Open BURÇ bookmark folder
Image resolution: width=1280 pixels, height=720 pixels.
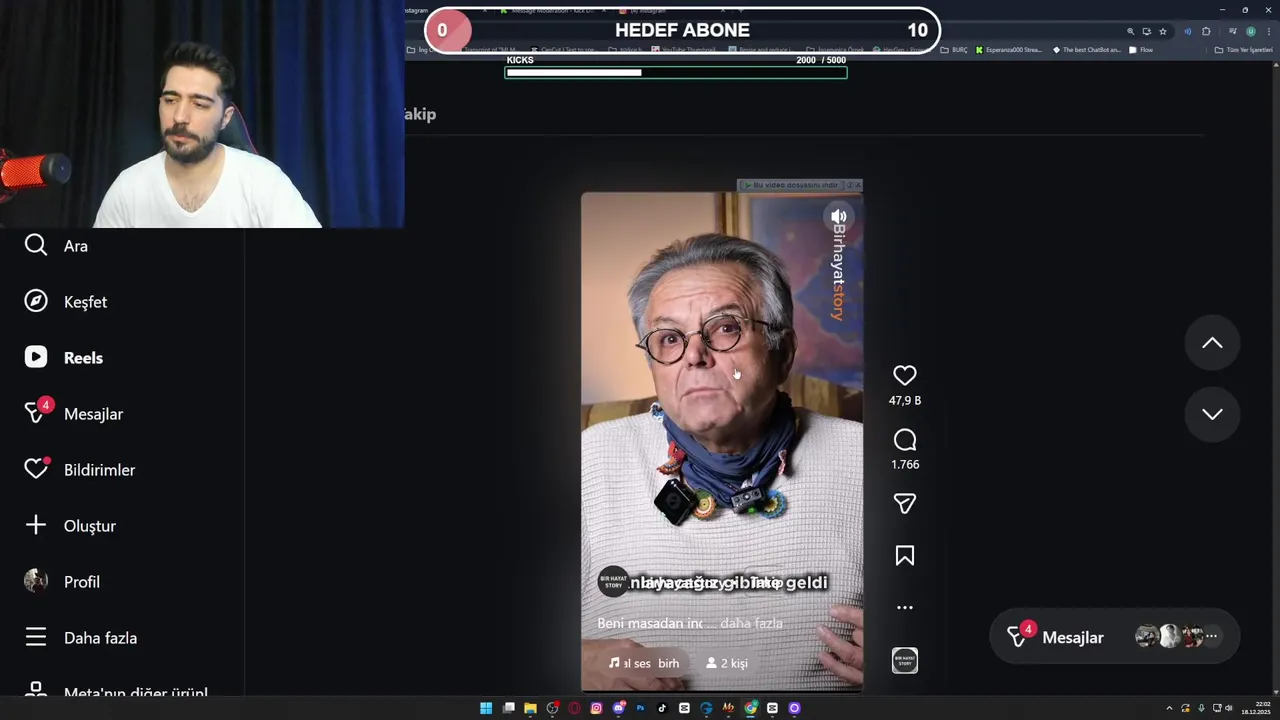point(954,50)
